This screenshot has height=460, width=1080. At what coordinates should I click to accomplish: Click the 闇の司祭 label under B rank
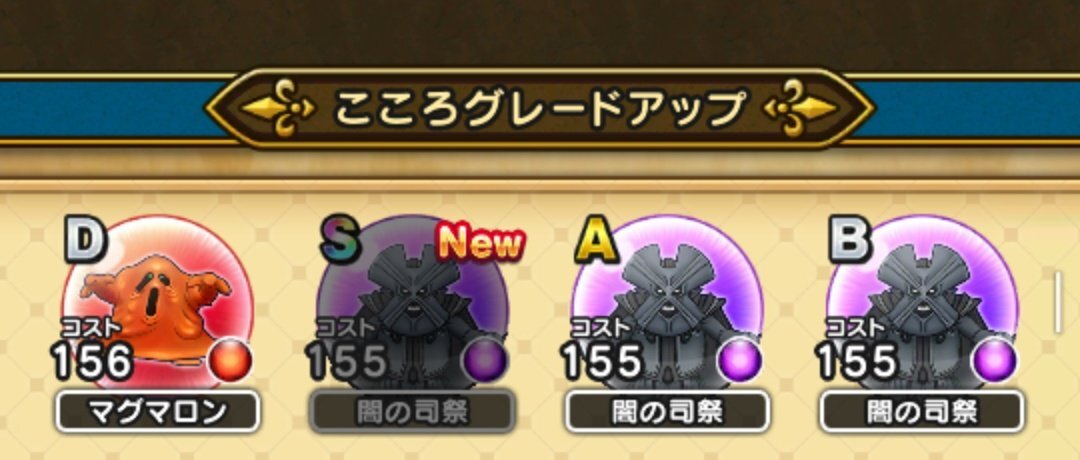[x=922, y=412]
